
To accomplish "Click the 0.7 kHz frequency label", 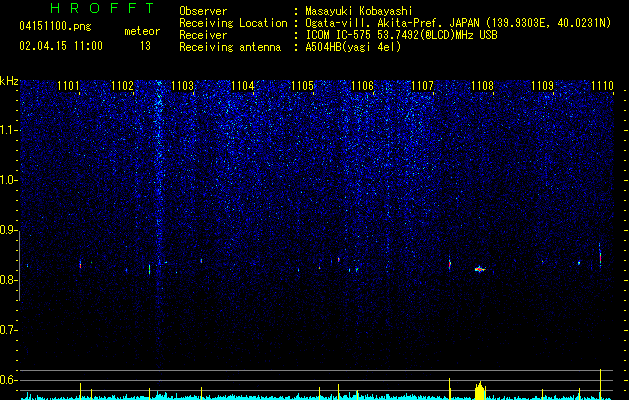I will coord(9,330).
